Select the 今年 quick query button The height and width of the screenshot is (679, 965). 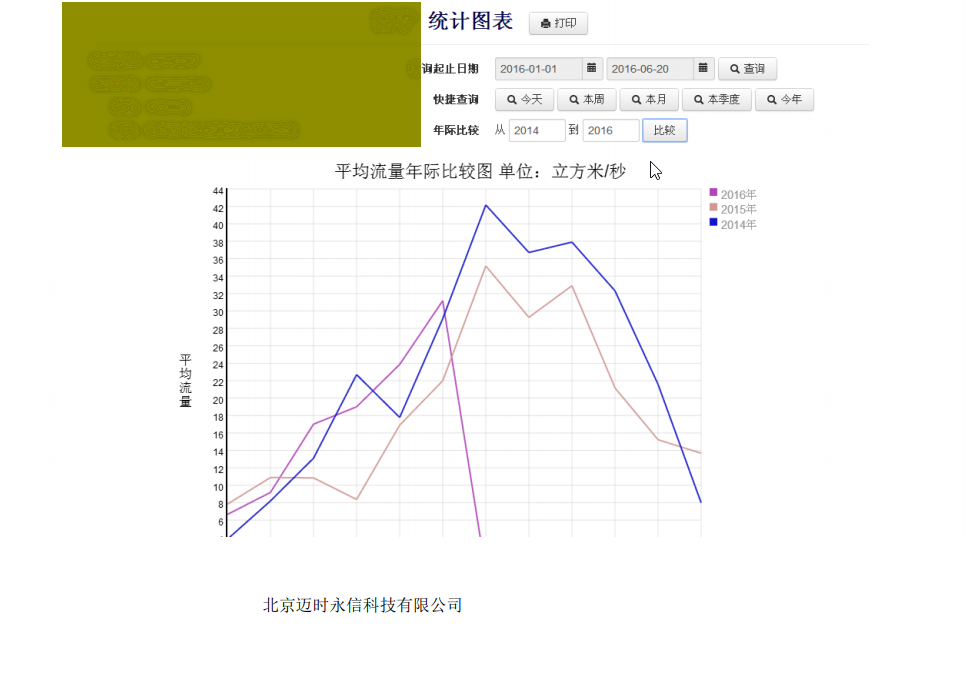[x=784, y=100]
